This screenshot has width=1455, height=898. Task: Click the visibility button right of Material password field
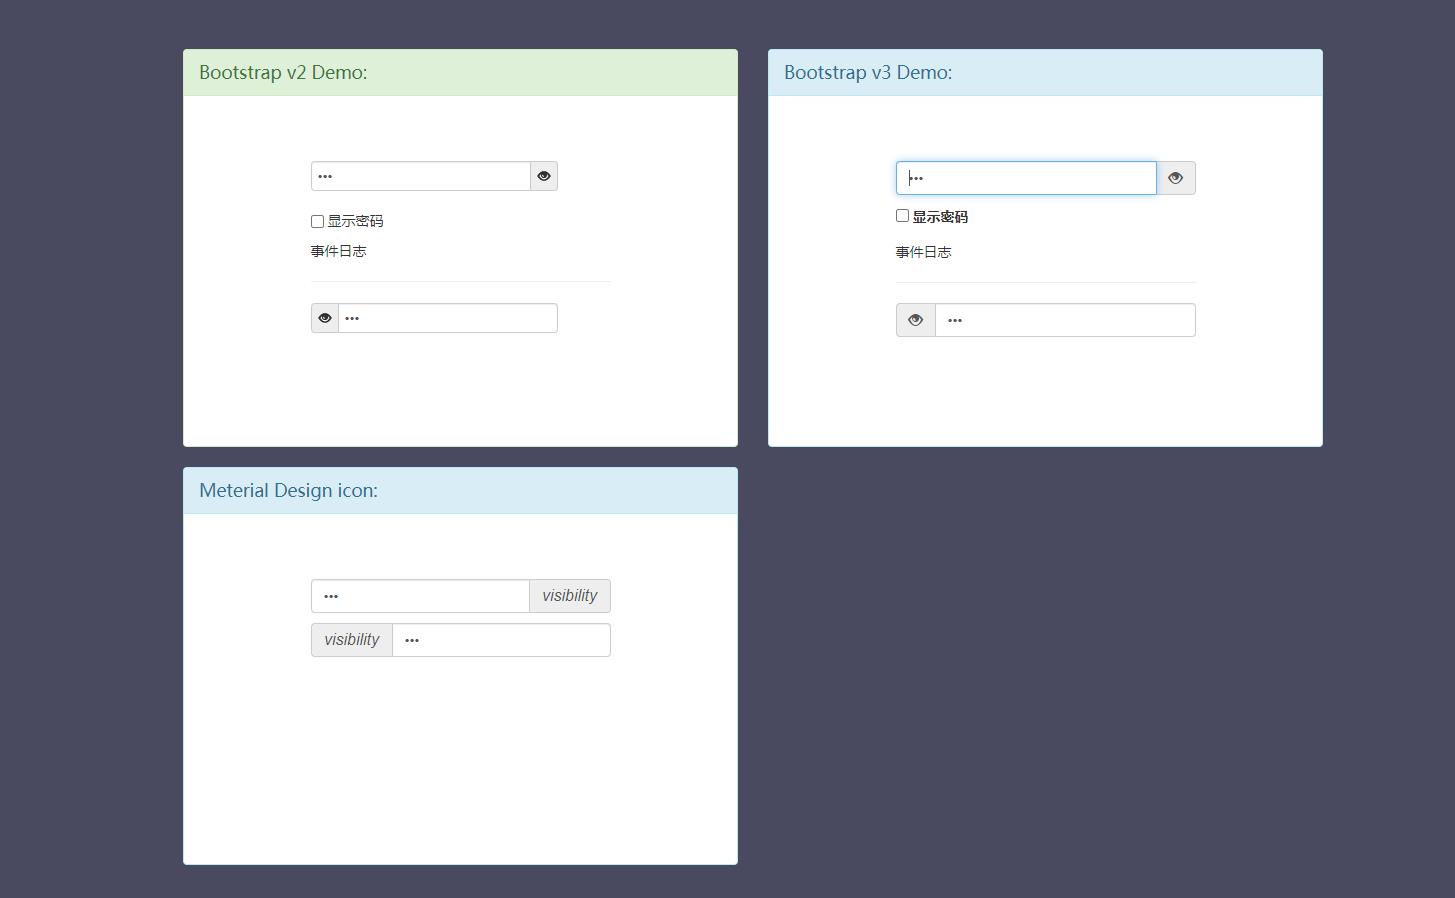570,596
